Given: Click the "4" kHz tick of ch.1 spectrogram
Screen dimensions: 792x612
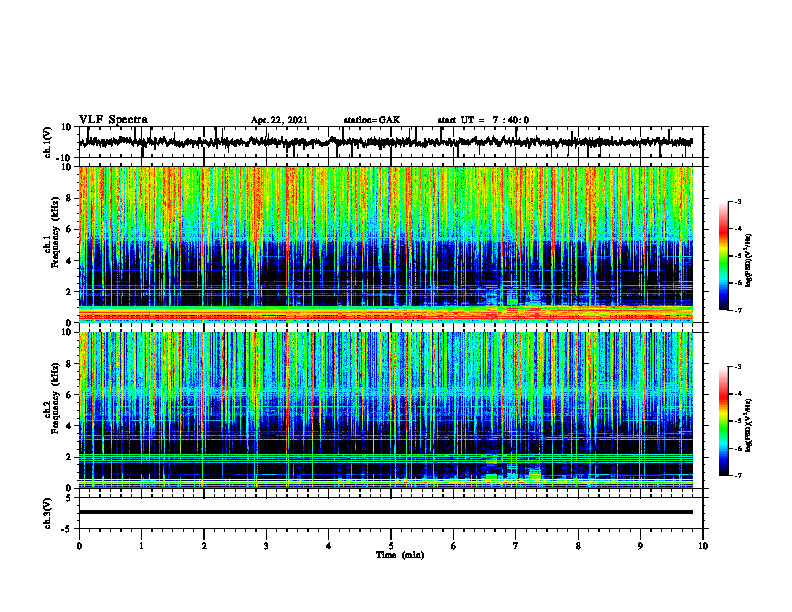Looking at the screenshot, I should click(x=70, y=261).
